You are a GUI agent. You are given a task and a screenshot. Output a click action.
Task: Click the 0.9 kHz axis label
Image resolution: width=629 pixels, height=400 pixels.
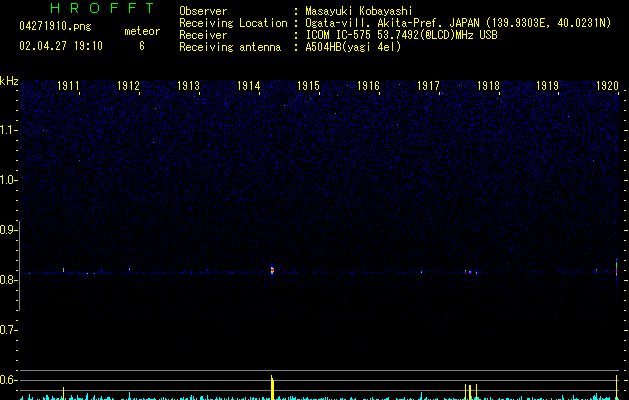pos(8,230)
